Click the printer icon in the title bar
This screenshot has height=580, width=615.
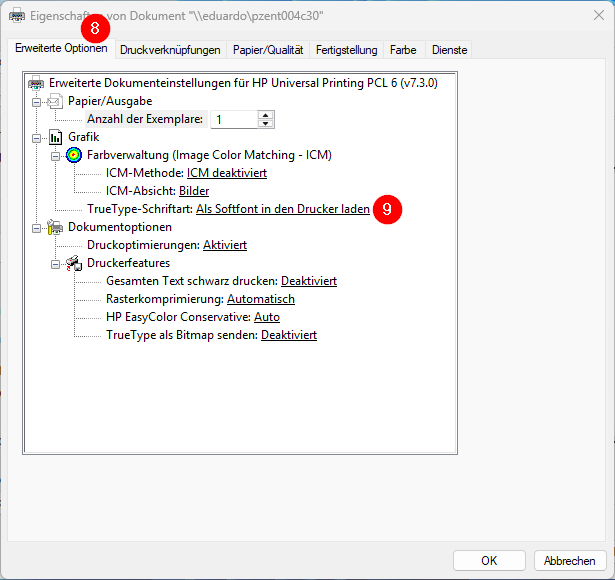(16, 16)
